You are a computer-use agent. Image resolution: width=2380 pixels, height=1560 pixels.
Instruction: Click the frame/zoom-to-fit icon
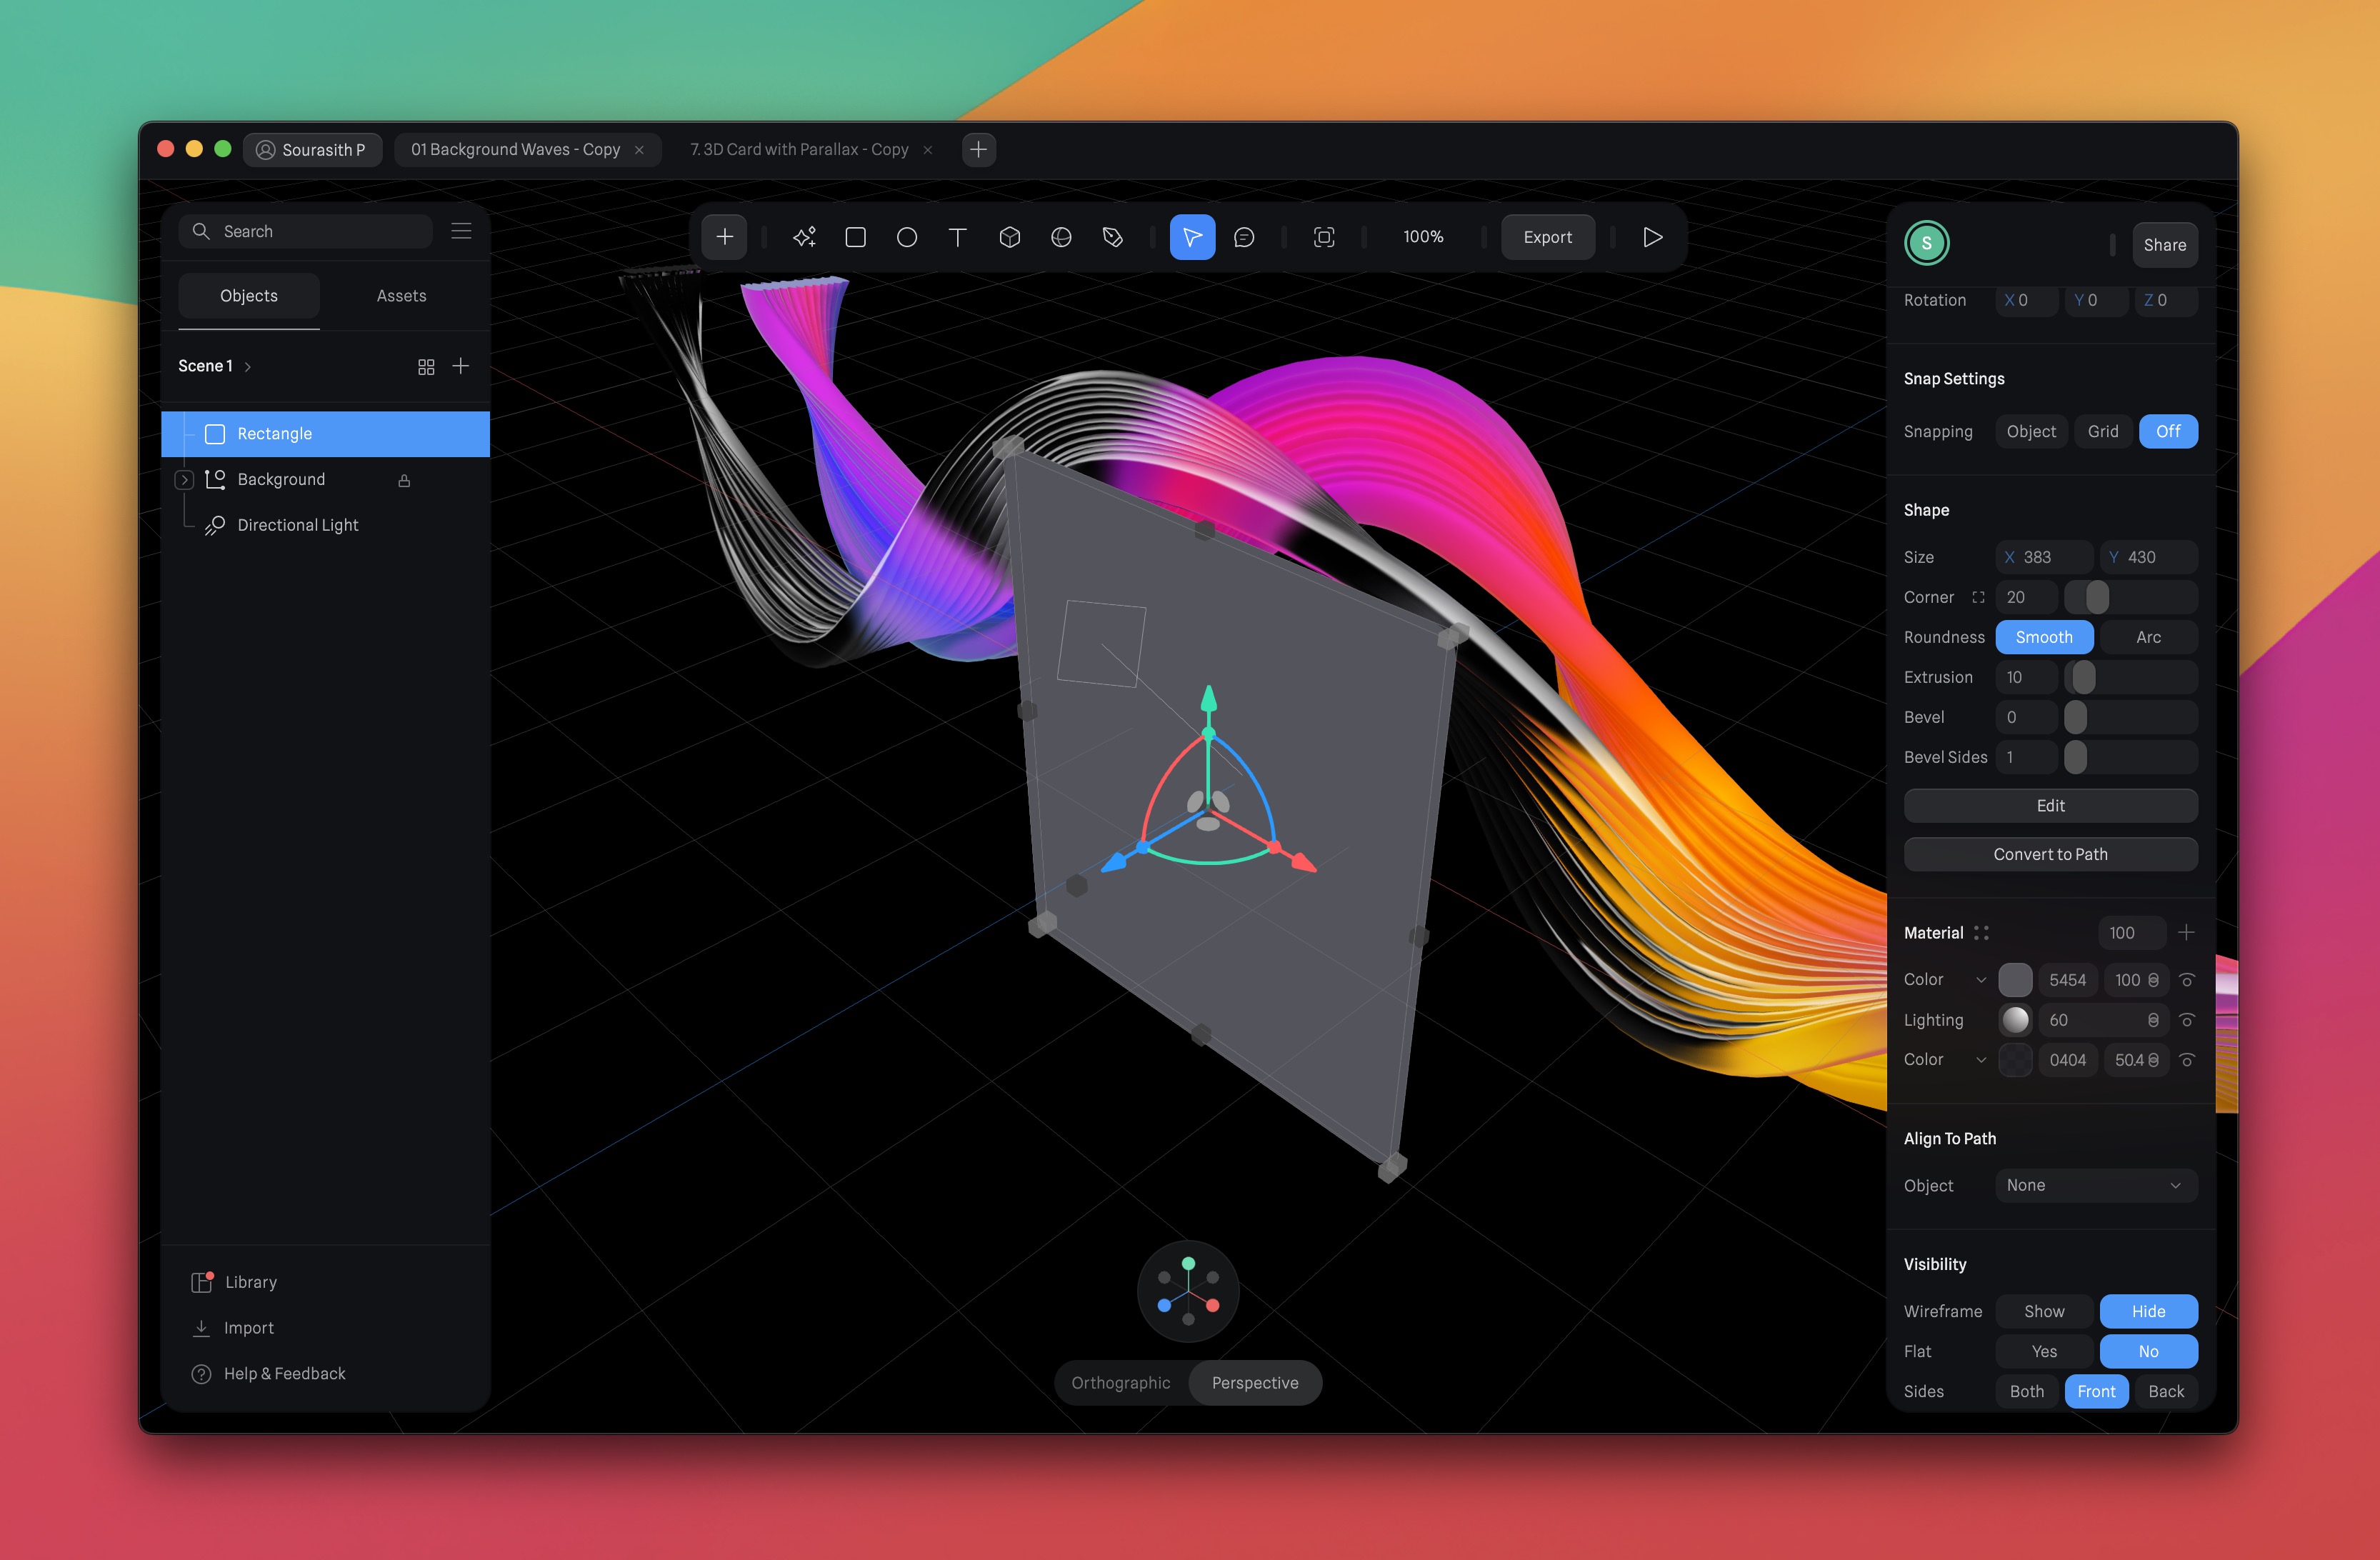[x=1324, y=237]
